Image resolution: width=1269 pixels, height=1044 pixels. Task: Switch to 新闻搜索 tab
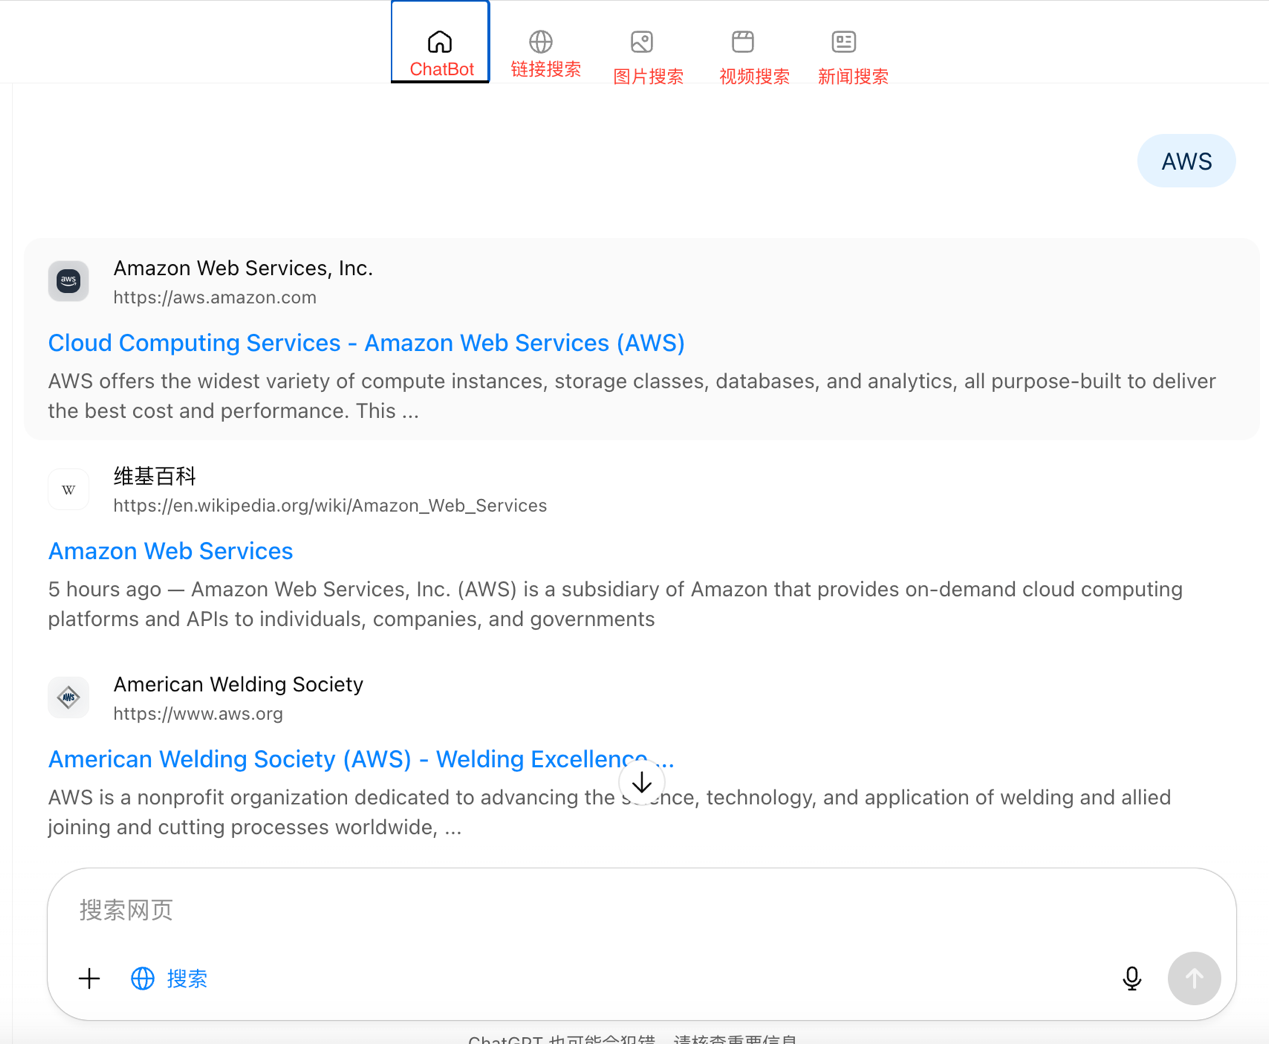(853, 57)
